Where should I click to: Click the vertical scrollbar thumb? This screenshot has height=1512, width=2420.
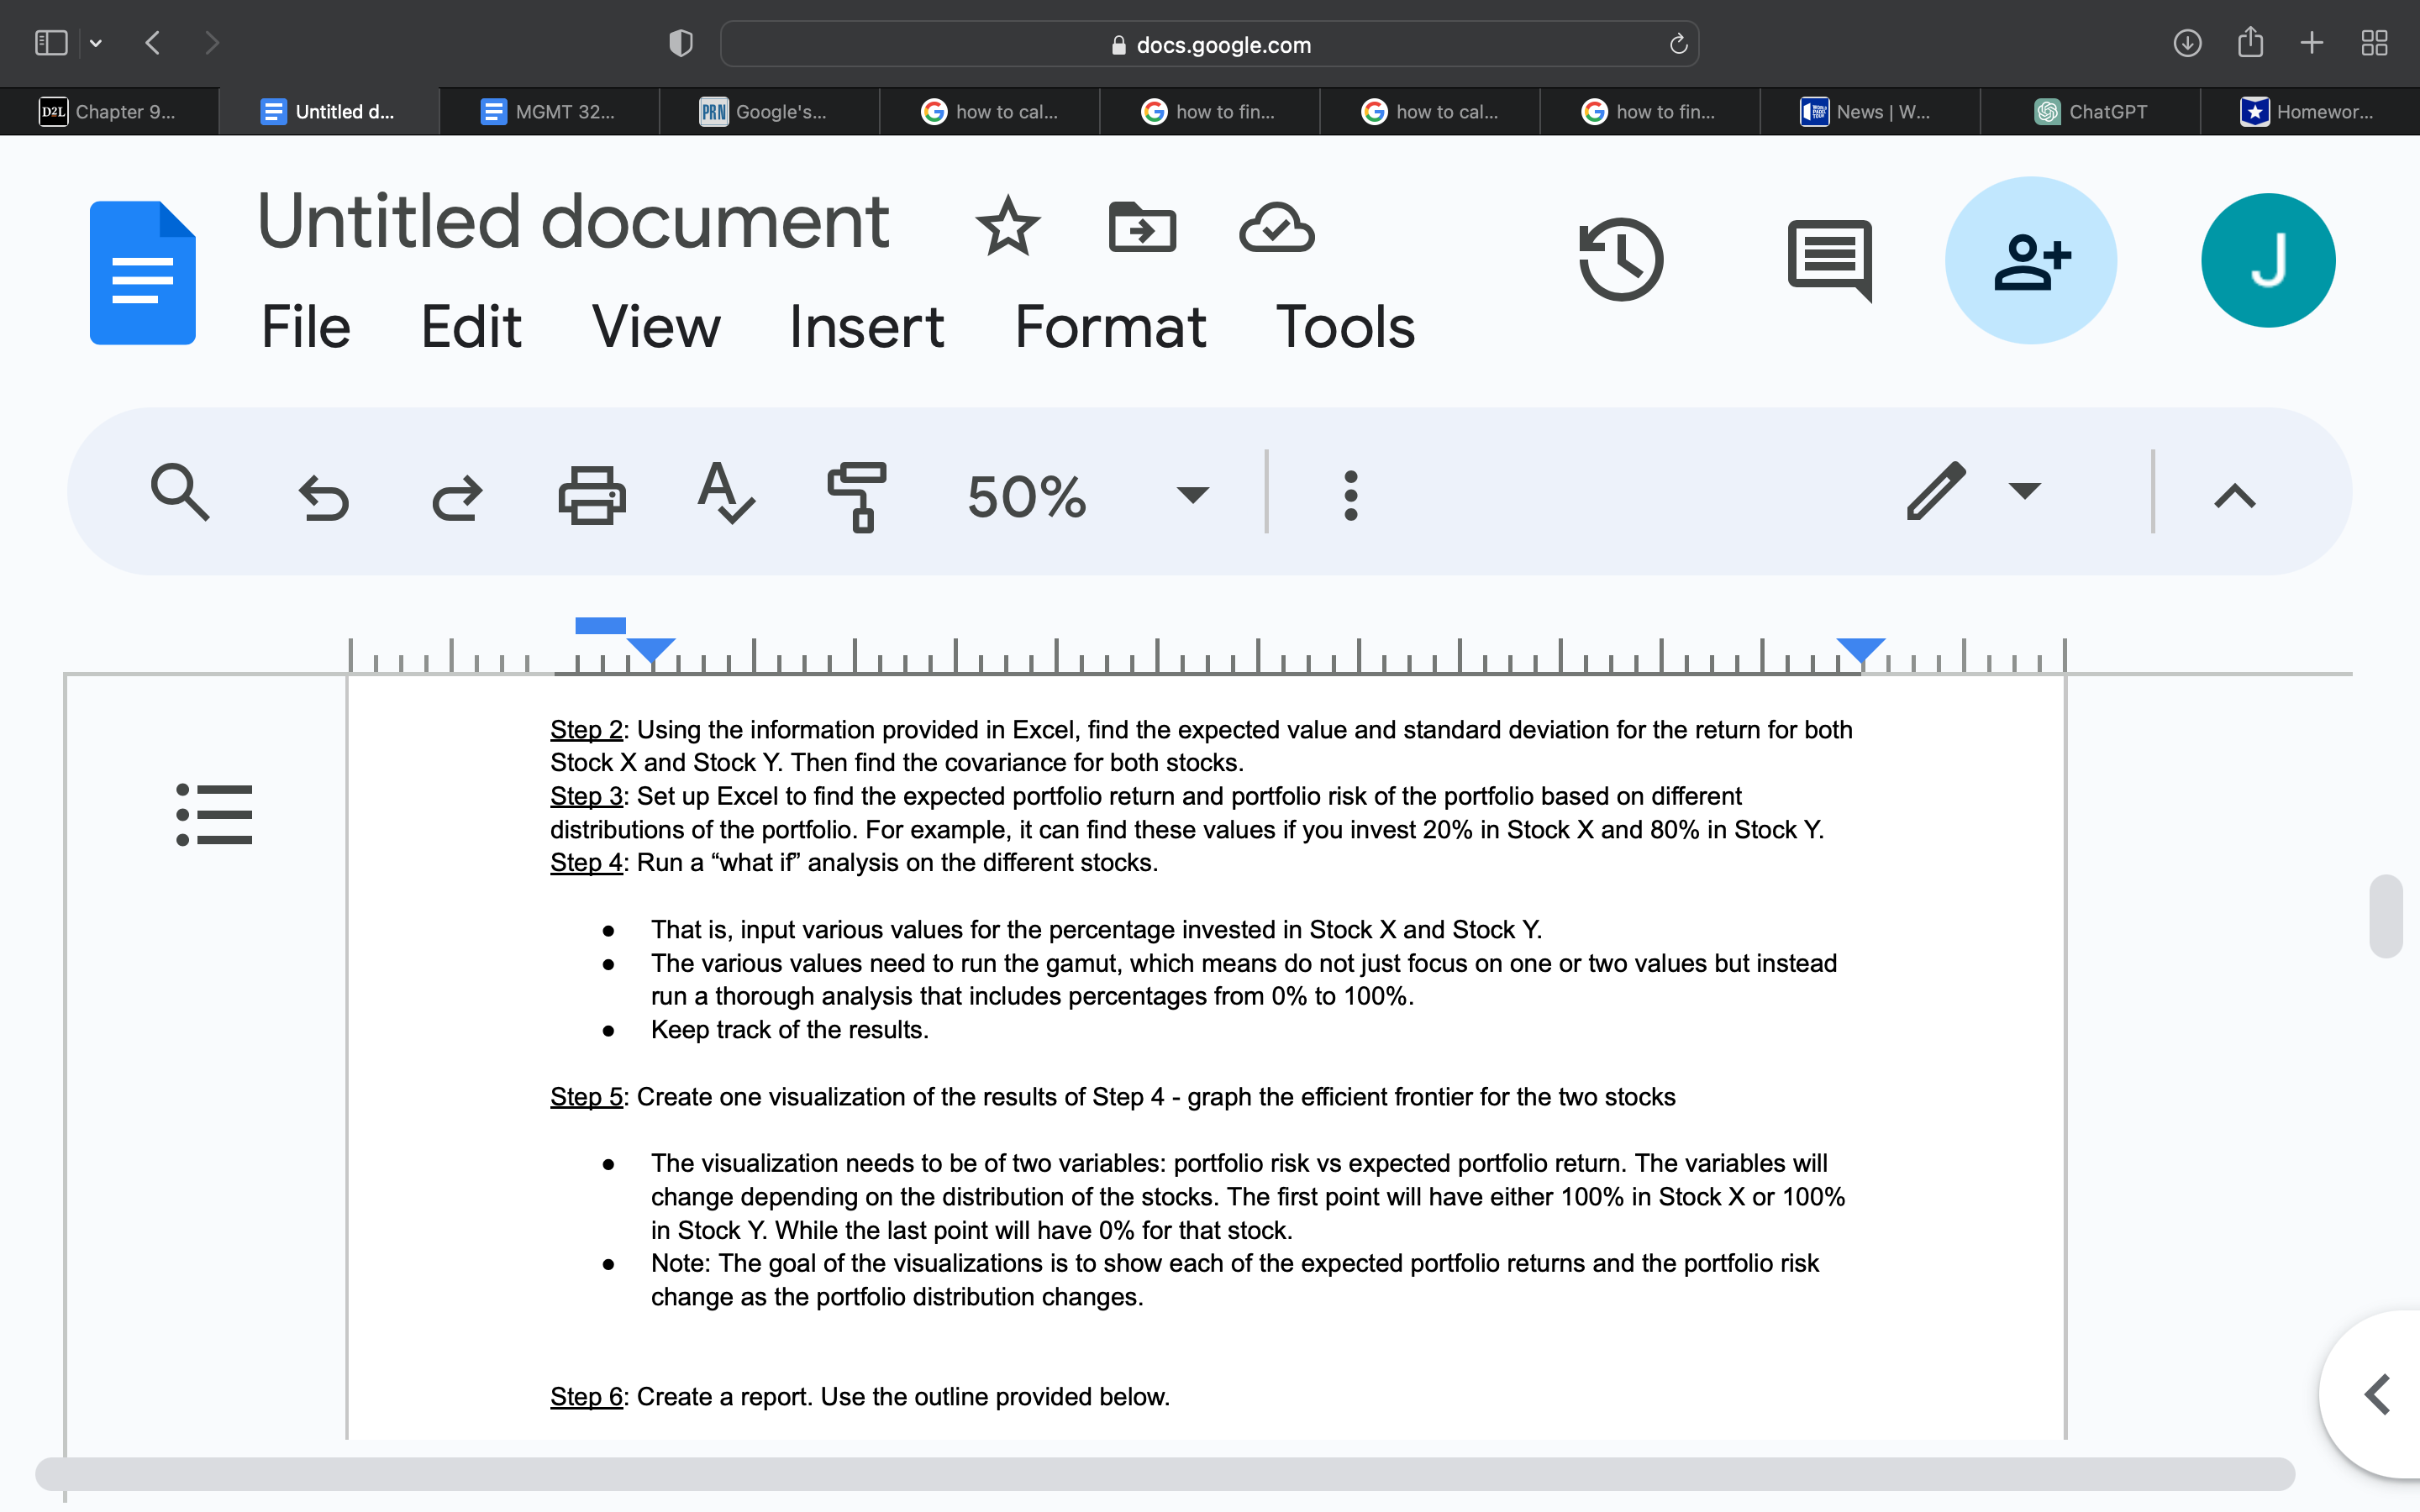2386,916
